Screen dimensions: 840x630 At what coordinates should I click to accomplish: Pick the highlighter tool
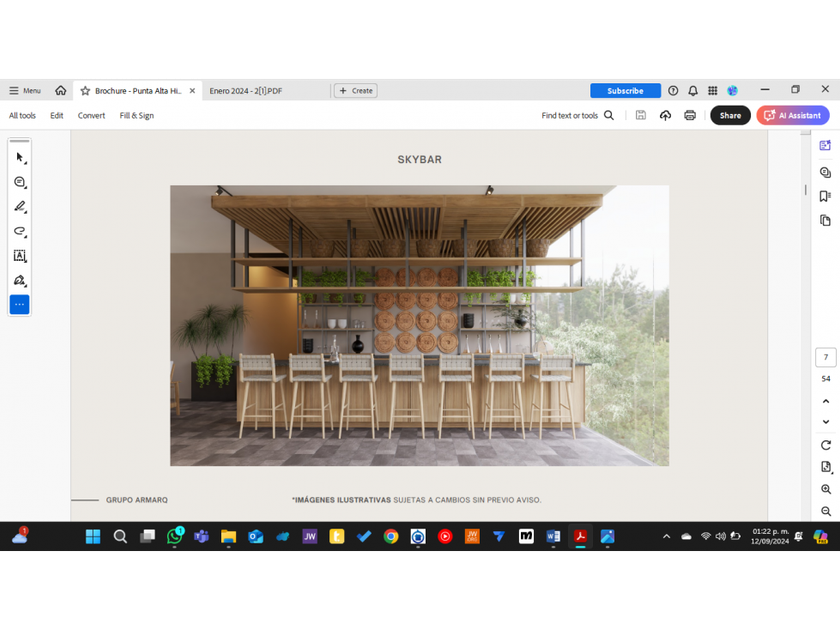pyautogui.click(x=19, y=207)
